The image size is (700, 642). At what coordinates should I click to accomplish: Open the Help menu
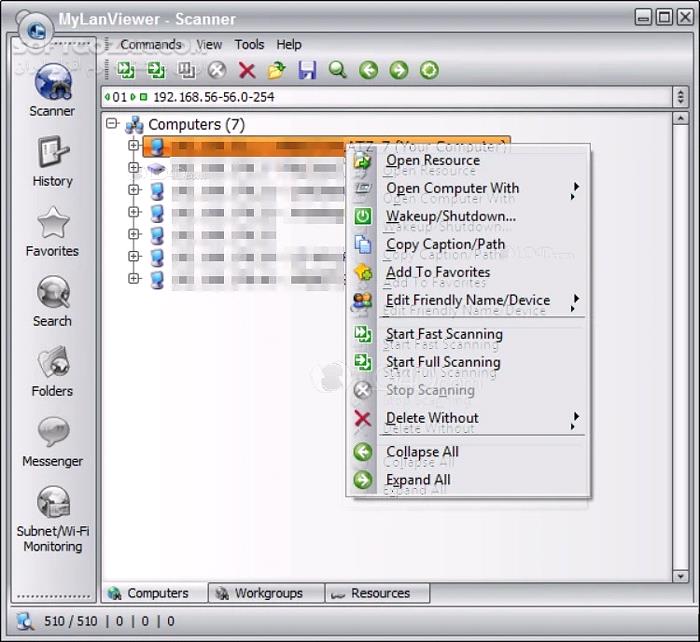click(x=289, y=45)
